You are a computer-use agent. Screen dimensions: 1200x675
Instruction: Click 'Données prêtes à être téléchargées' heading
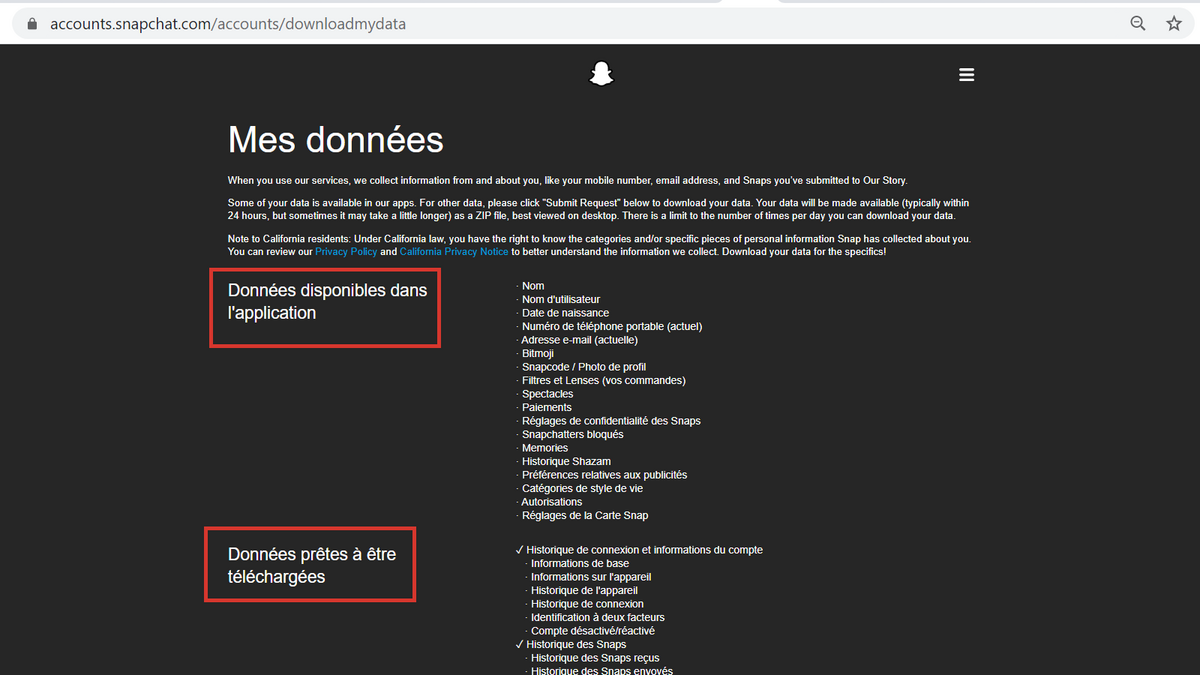pos(312,565)
